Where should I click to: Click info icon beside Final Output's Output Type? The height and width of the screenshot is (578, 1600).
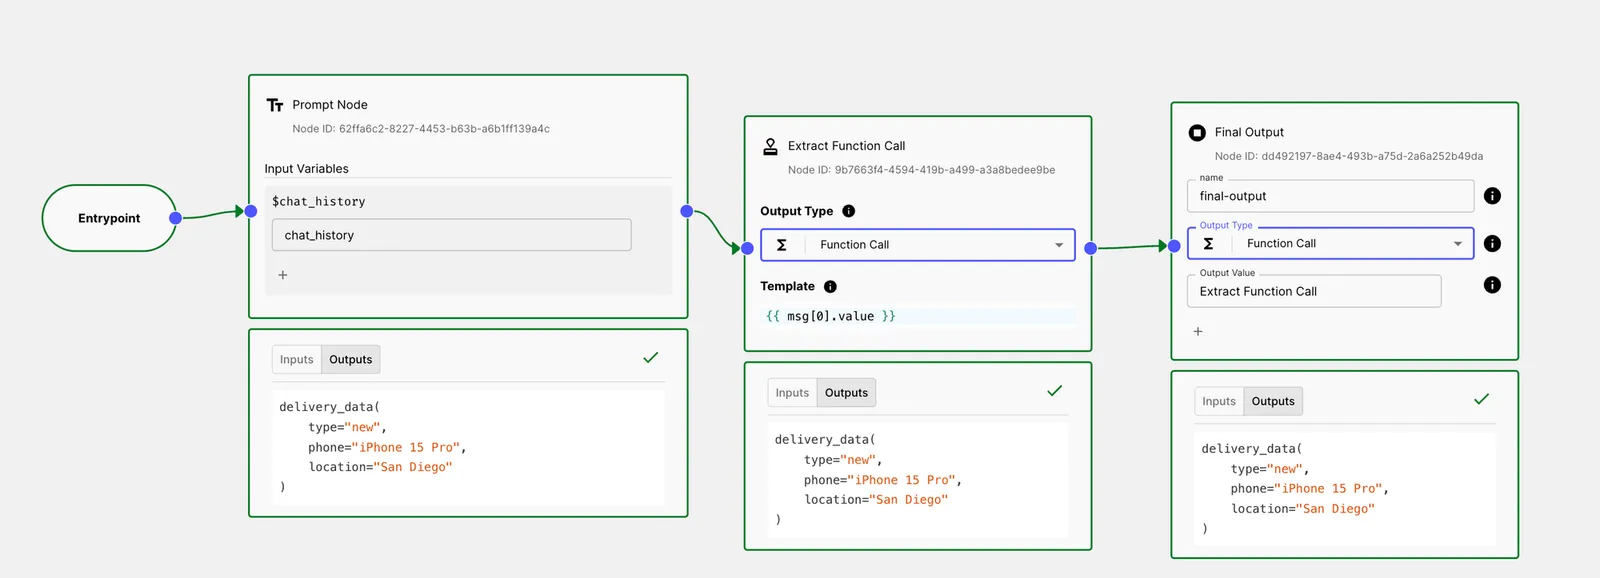point(1492,243)
